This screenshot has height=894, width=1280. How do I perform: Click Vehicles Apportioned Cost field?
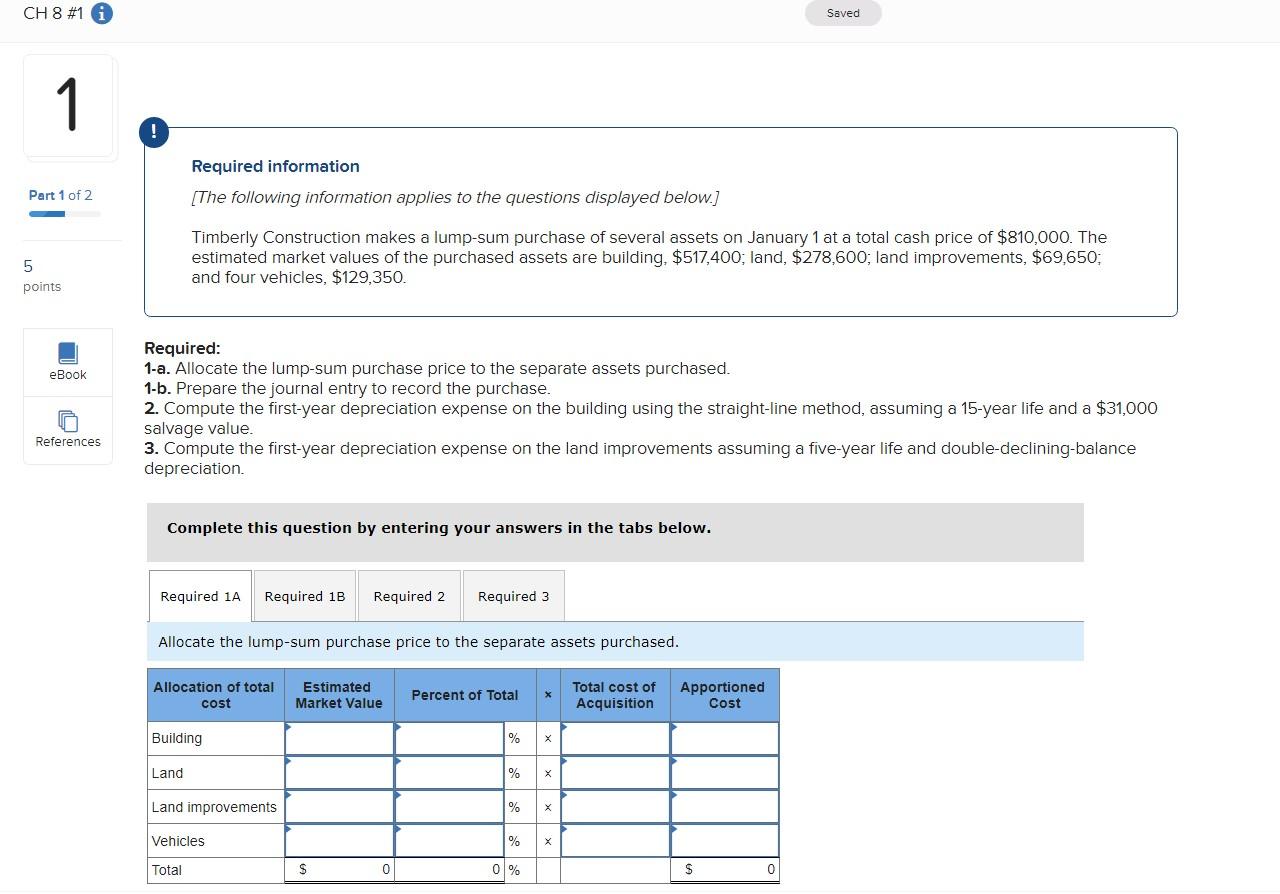pyautogui.click(x=725, y=841)
